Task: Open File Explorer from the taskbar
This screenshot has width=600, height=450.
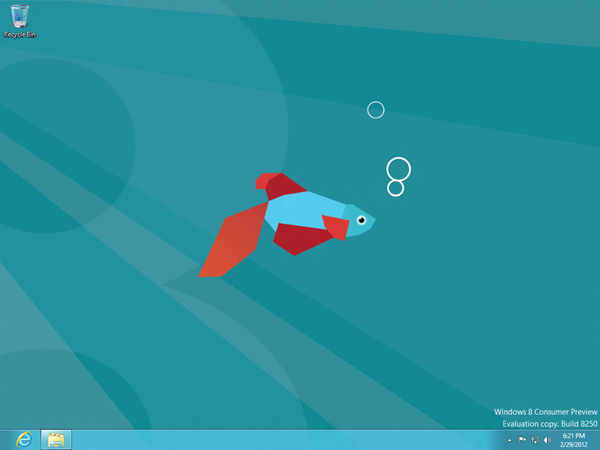Action: 56,440
